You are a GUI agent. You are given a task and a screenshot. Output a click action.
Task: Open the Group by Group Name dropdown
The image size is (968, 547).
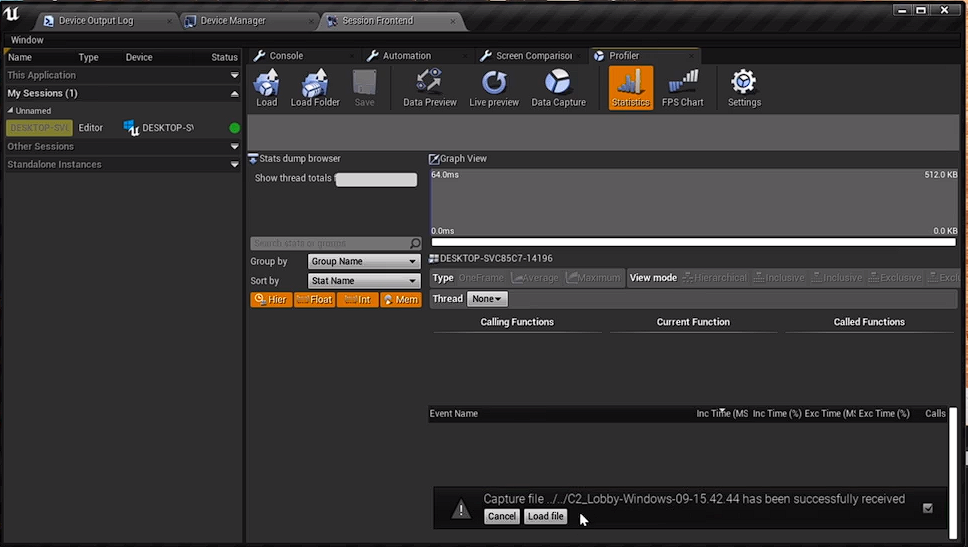point(364,261)
